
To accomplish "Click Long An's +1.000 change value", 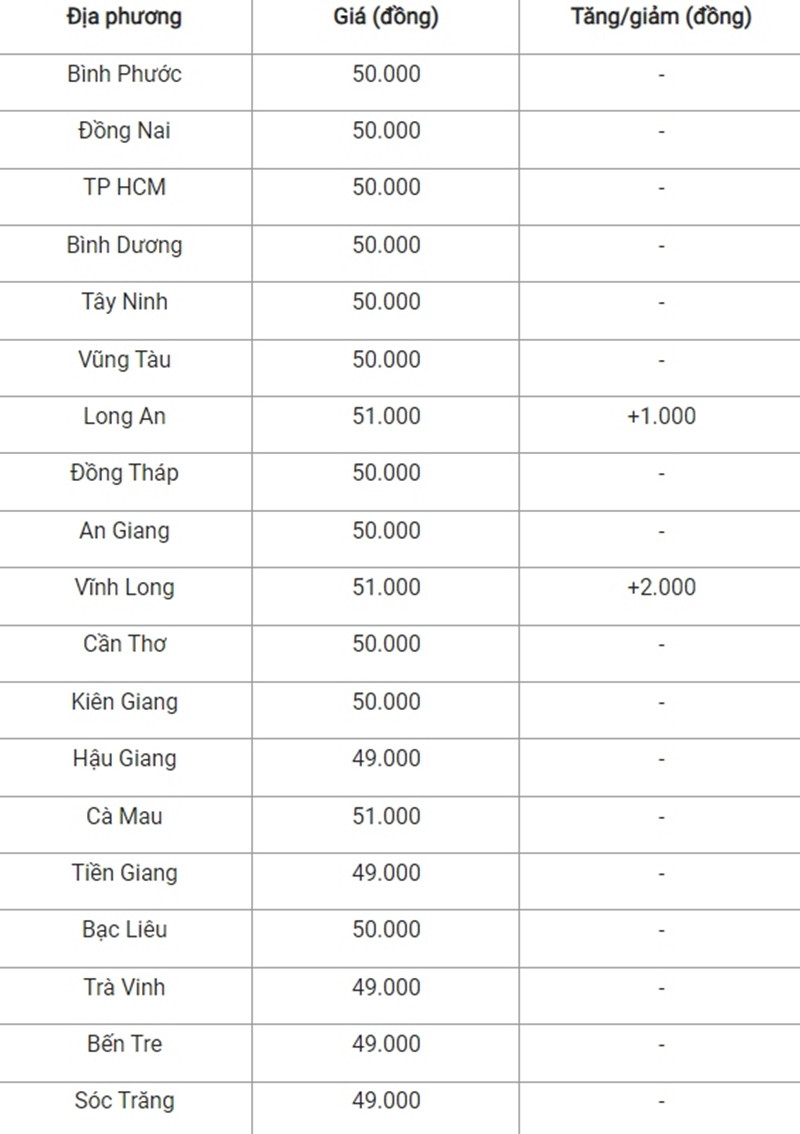I will point(661,416).
